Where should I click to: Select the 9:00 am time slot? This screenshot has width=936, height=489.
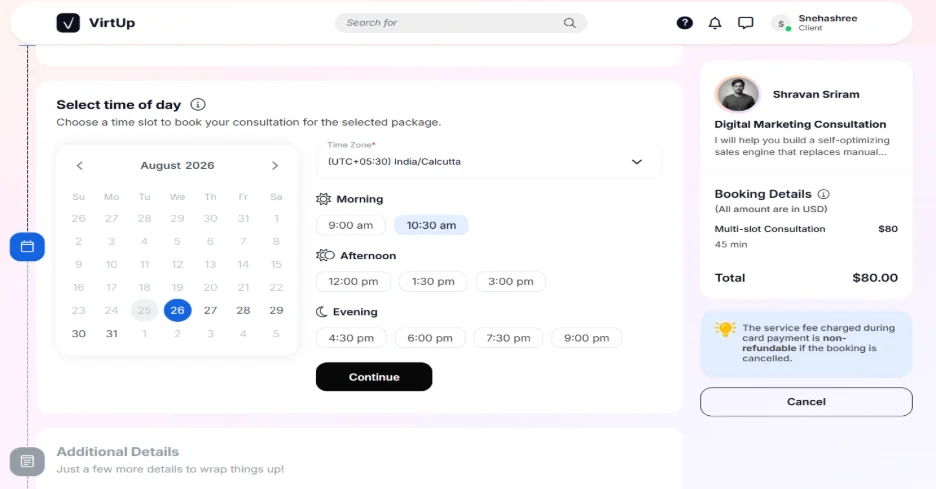tap(350, 225)
